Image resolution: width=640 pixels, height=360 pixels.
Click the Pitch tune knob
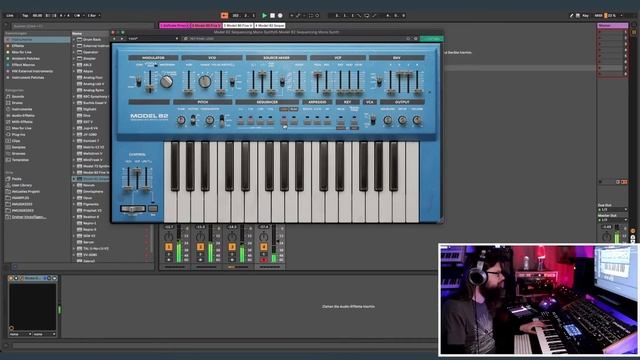click(x=181, y=120)
